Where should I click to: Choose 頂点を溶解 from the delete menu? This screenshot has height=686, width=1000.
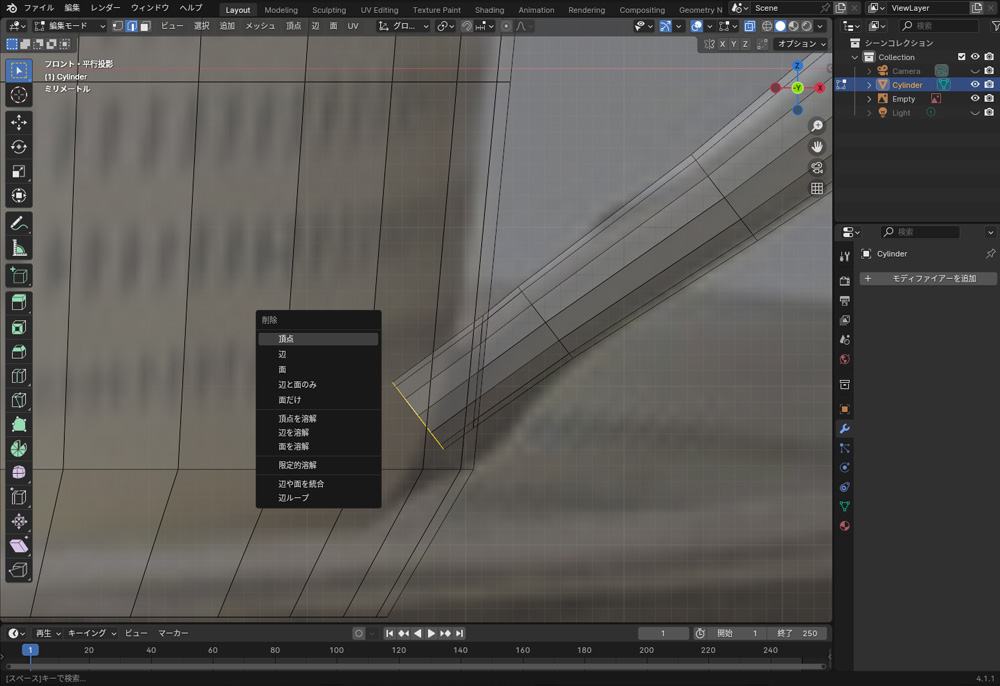(x=297, y=418)
